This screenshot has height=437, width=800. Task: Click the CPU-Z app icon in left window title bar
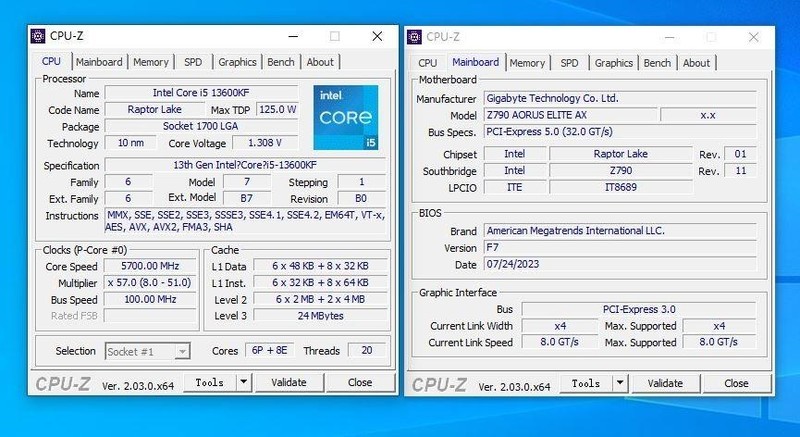click(x=38, y=36)
